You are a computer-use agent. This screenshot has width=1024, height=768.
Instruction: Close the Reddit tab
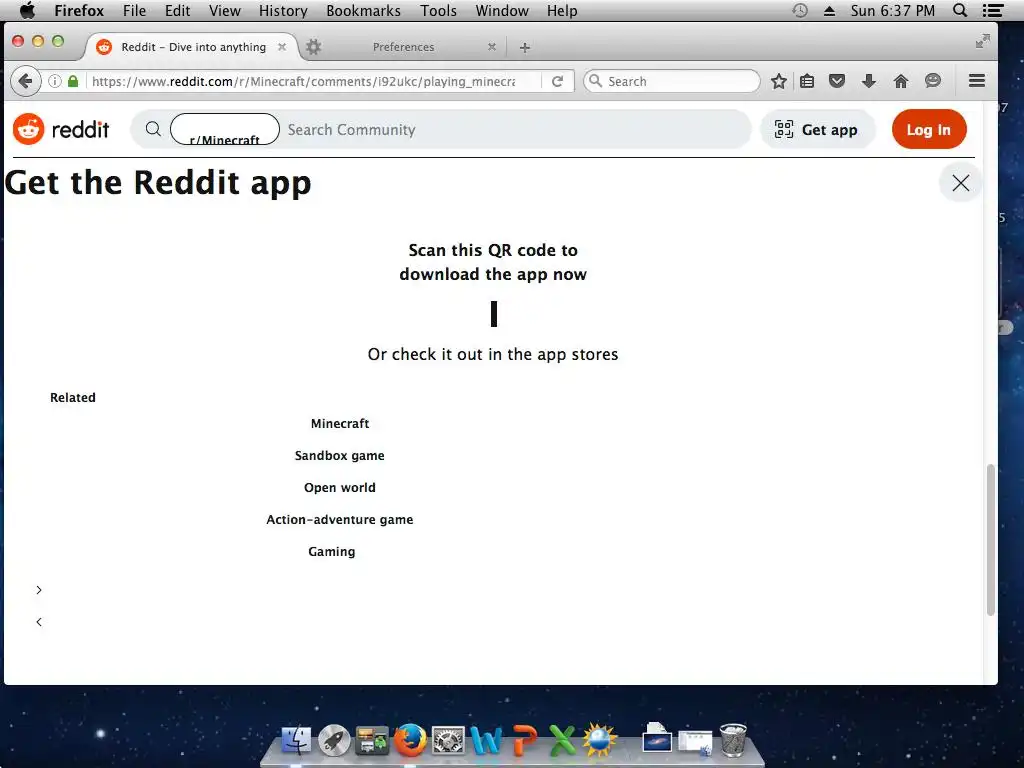282,47
